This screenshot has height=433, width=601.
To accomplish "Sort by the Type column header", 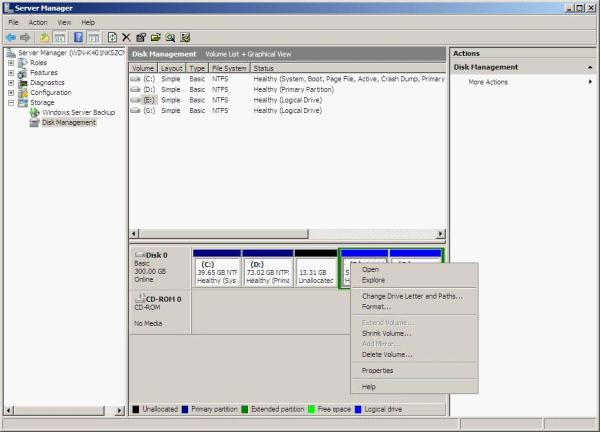I will (197, 68).
